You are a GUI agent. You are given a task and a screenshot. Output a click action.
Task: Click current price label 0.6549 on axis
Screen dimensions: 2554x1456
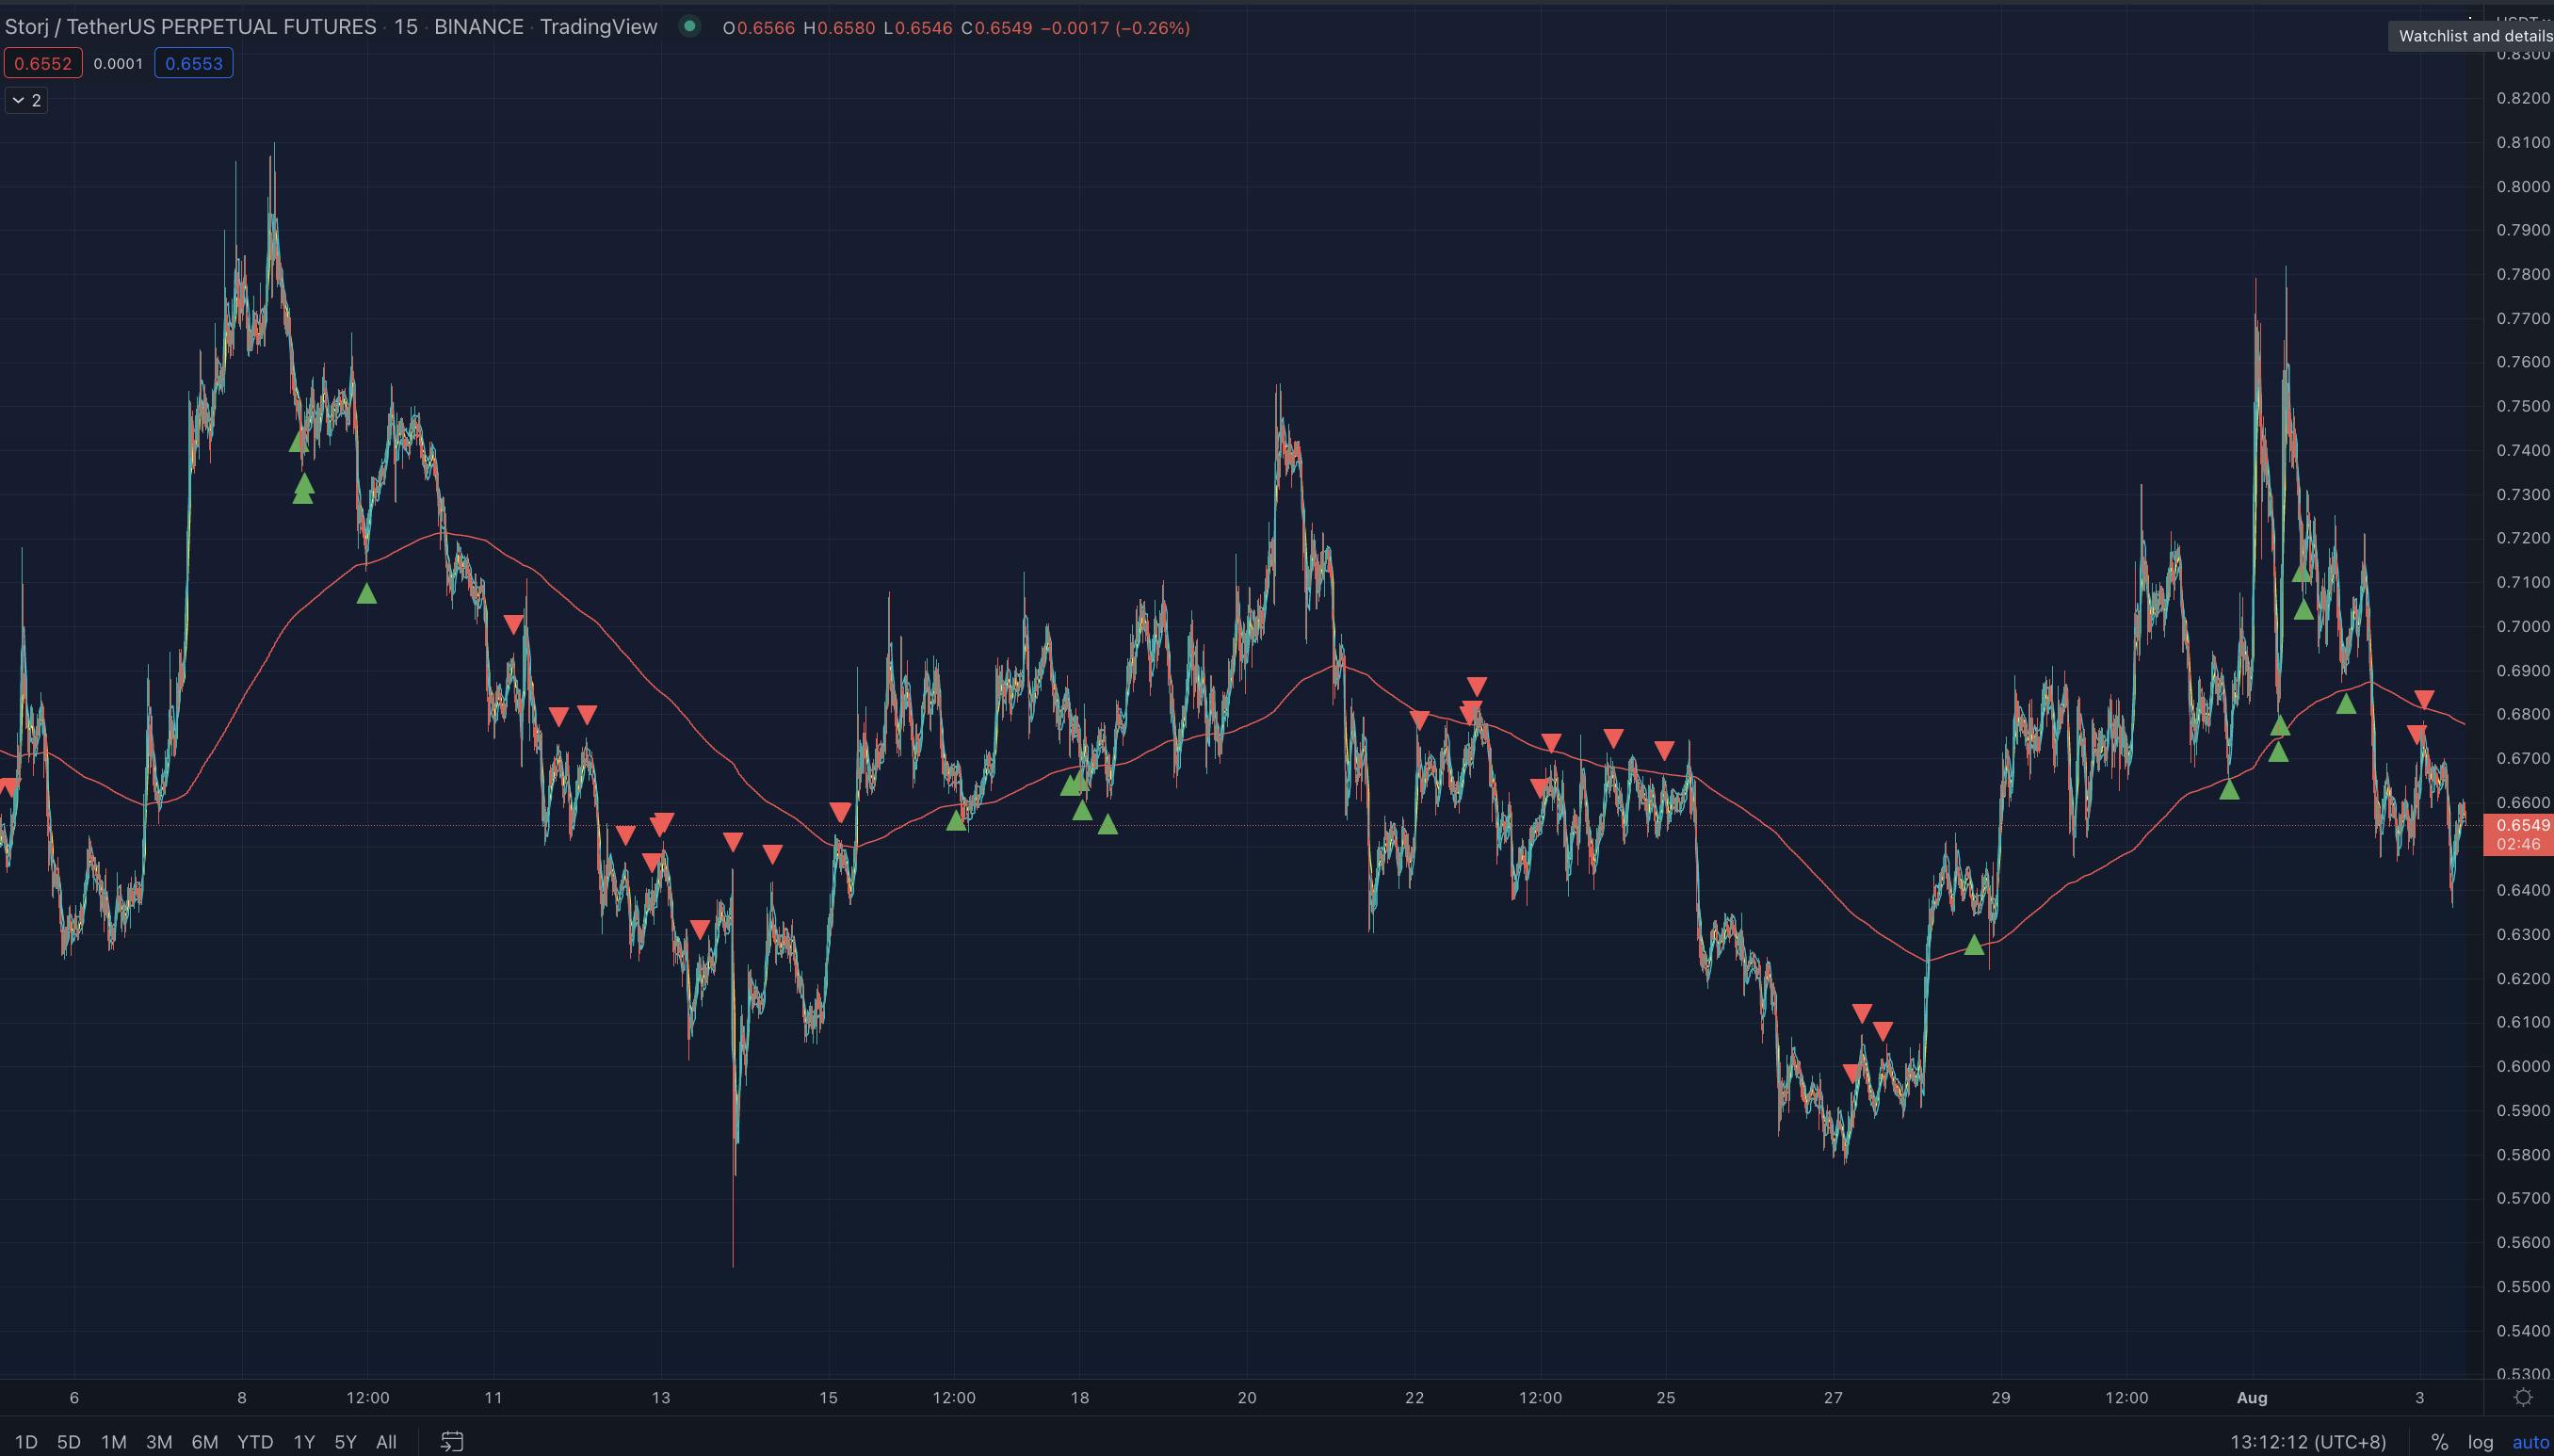(x=2521, y=825)
